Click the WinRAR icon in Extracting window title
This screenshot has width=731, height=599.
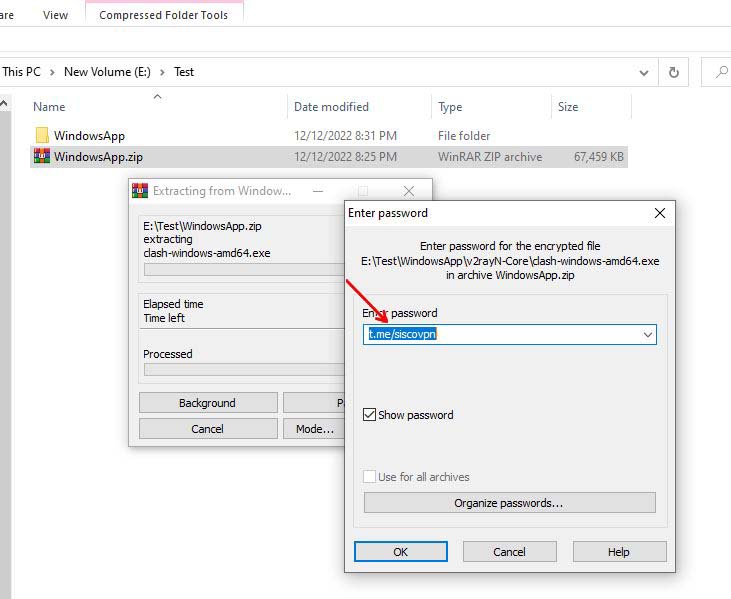tap(141, 190)
